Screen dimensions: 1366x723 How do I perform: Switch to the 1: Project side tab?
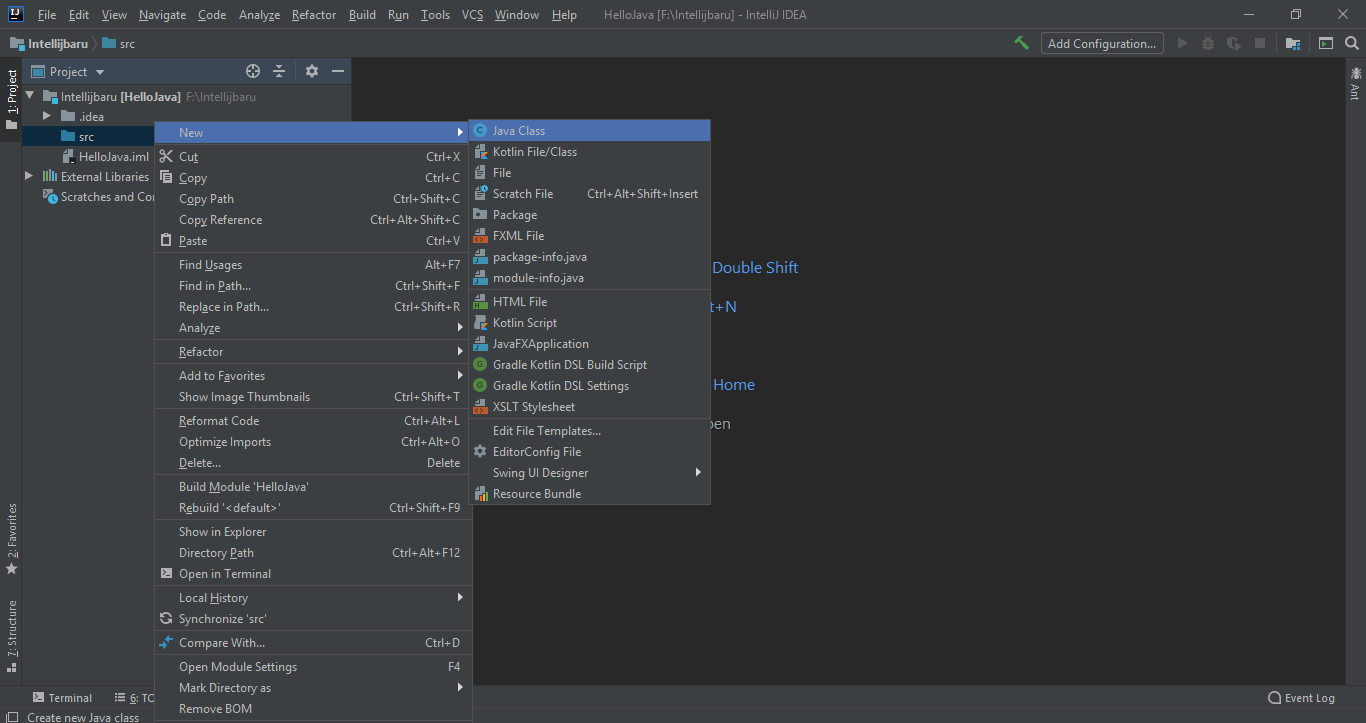tap(12, 98)
